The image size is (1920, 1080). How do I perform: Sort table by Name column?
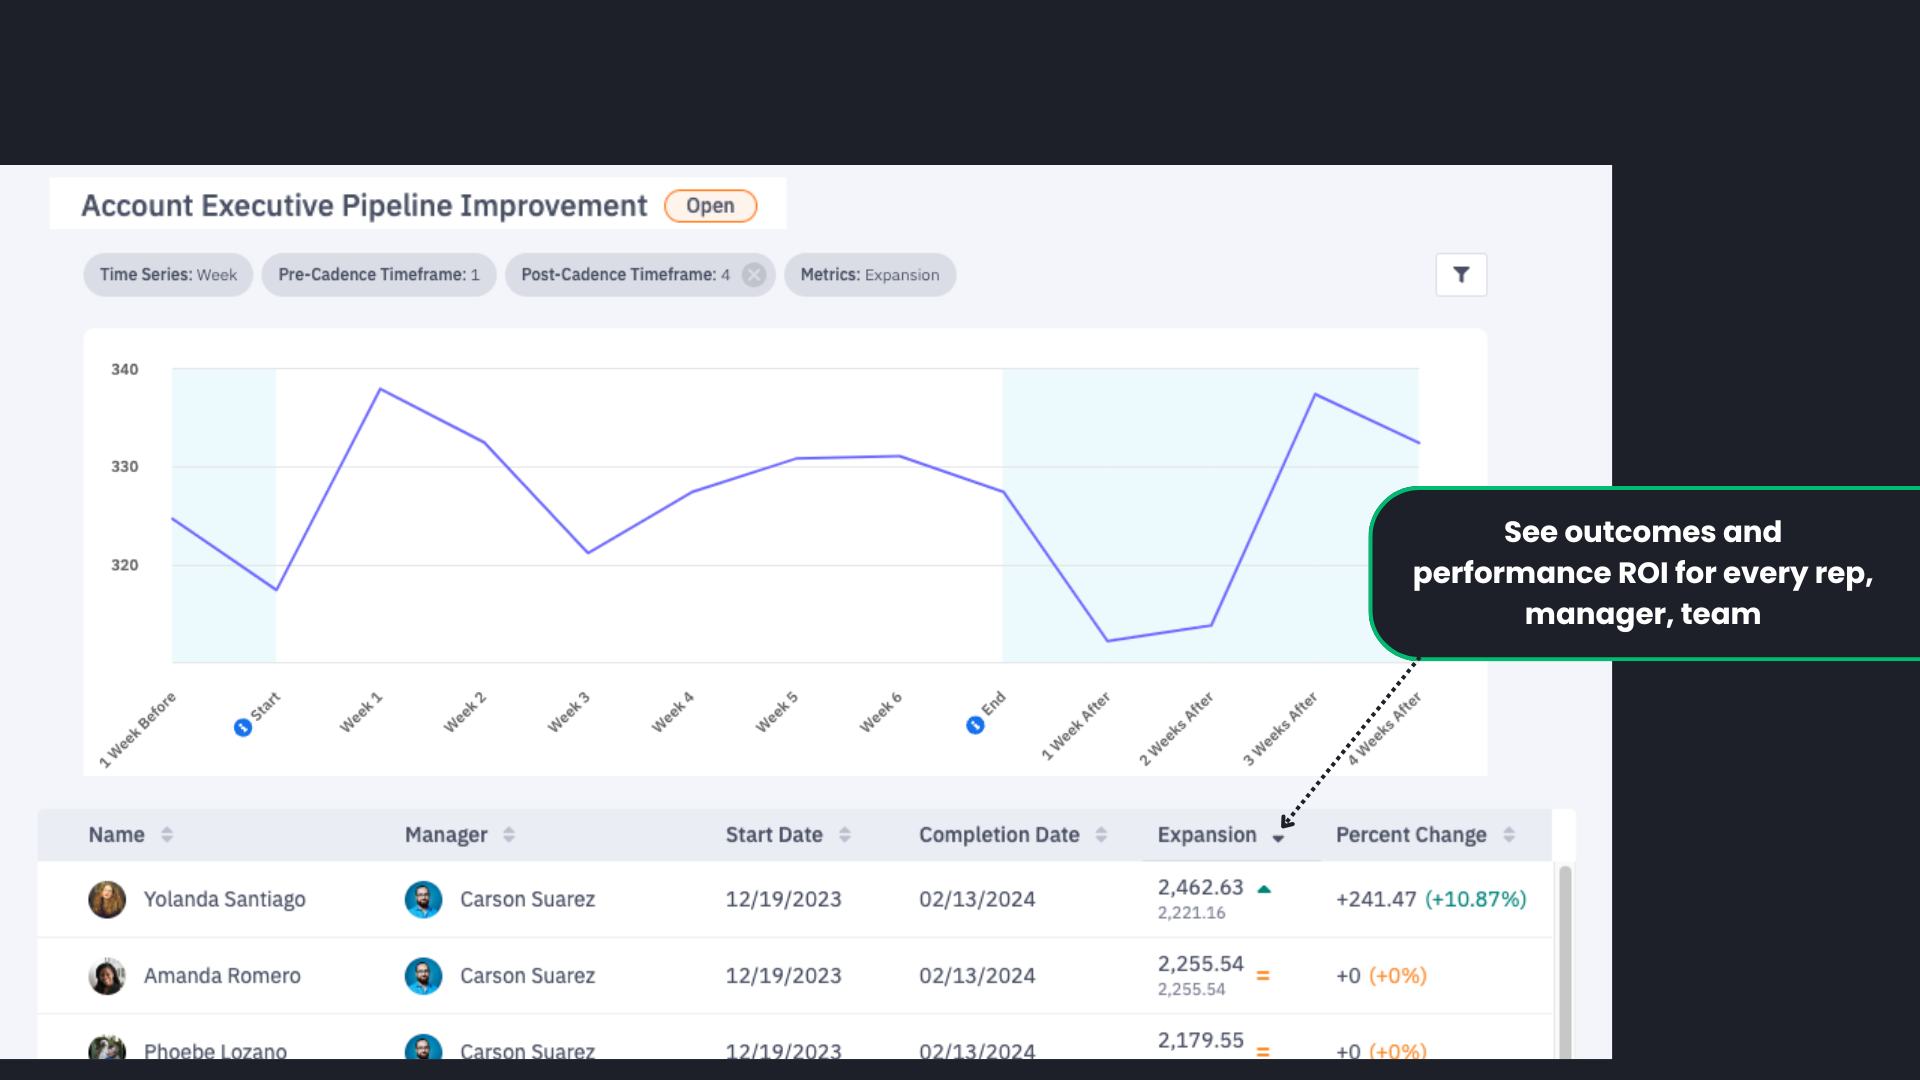tap(167, 835)
